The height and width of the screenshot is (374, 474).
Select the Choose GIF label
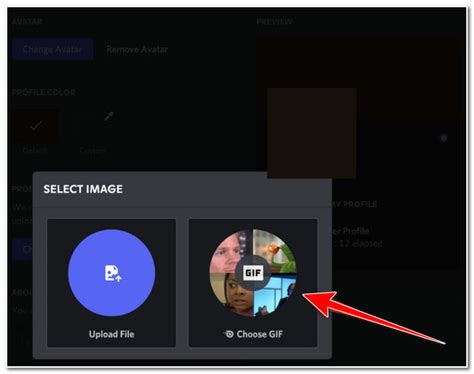point(260,334)
